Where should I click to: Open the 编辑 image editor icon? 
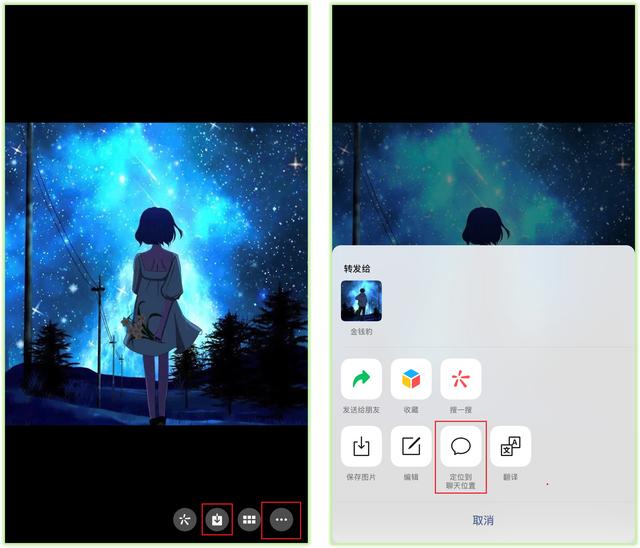[x=411, y=446]
